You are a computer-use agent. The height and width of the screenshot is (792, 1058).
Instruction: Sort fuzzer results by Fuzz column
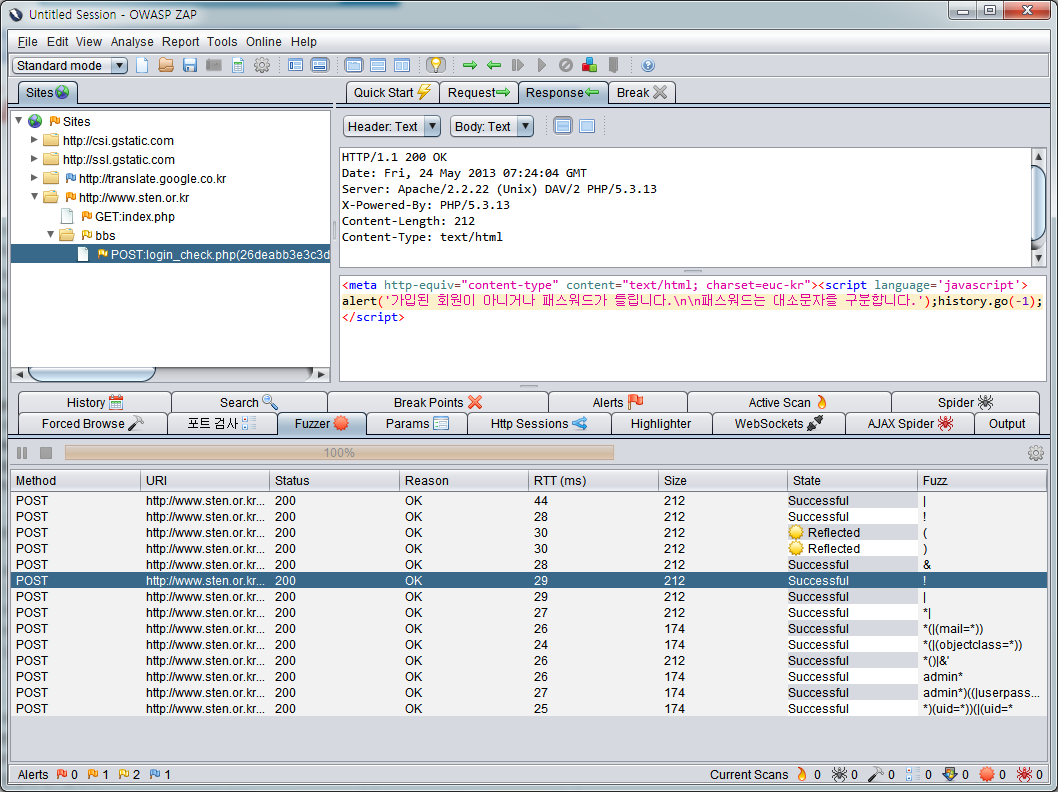point(982,480)
